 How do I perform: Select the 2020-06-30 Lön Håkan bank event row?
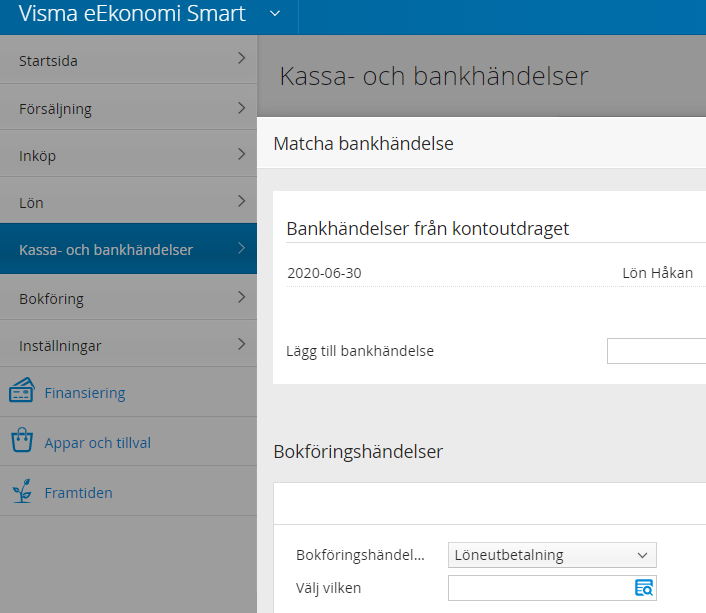496,273
